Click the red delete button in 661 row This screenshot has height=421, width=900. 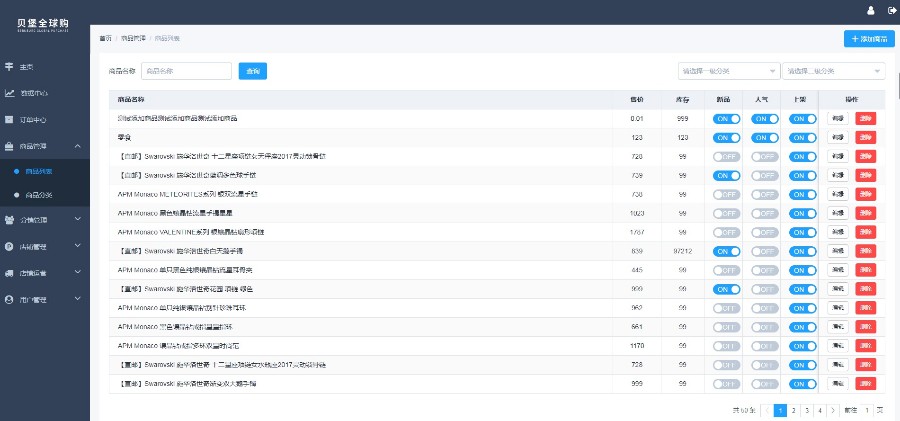(x=866, y=327)
